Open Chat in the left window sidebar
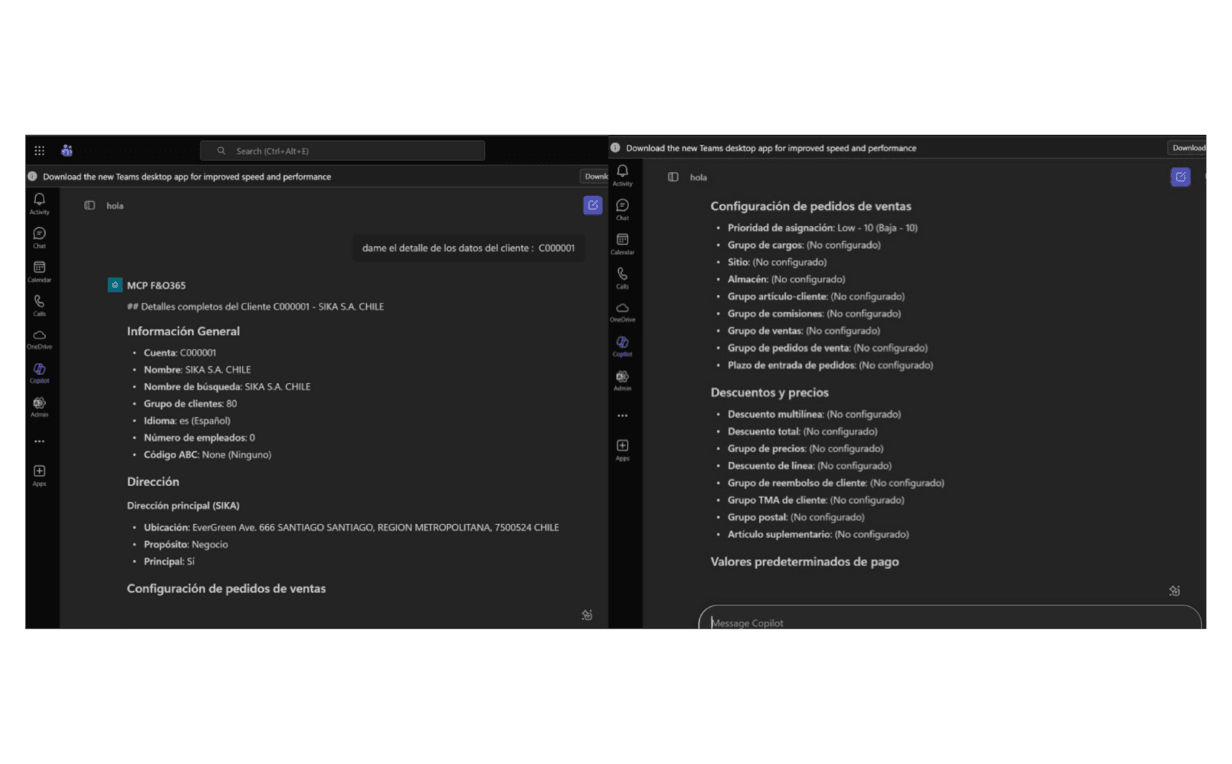Image resolution: width=1232 pixels, height=764 pixels. click(39, 237)
